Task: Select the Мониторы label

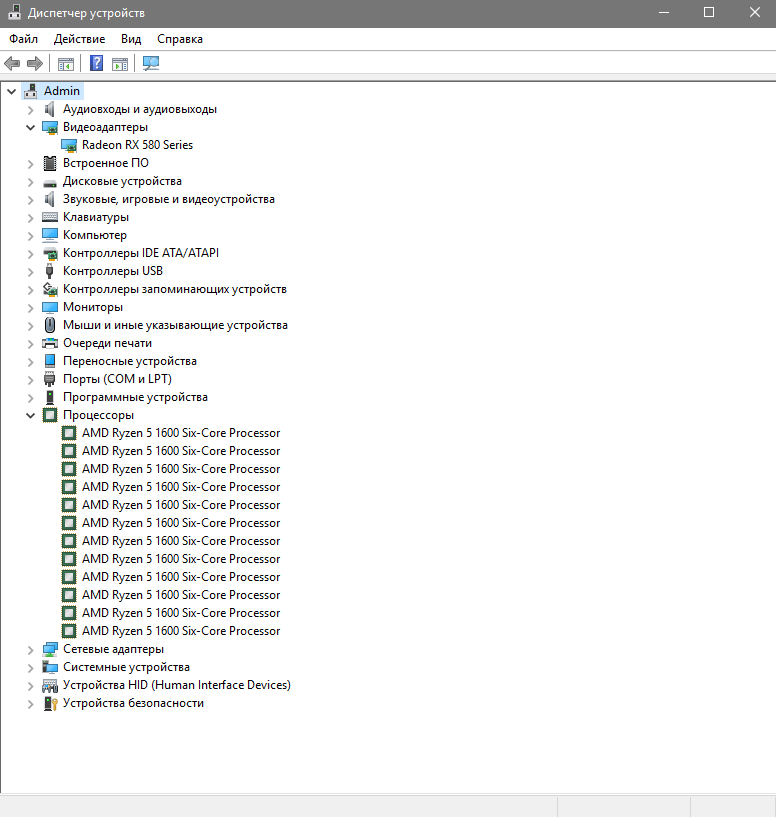Action: (x=93, y=307)
